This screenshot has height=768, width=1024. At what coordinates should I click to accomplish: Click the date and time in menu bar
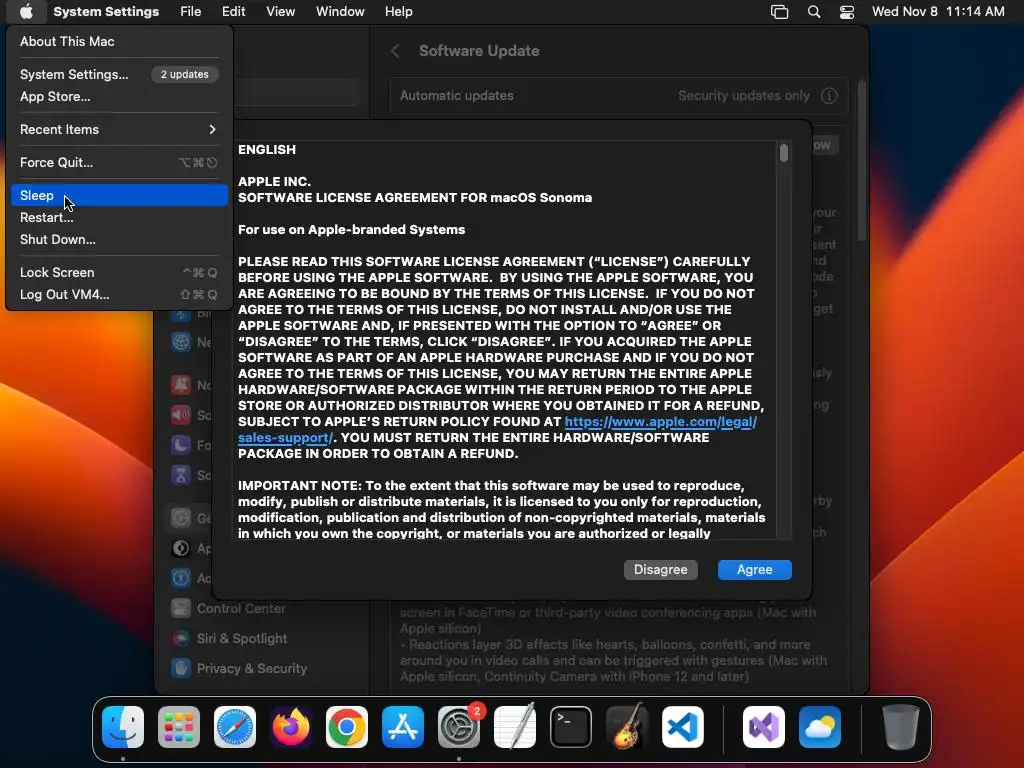938,12
